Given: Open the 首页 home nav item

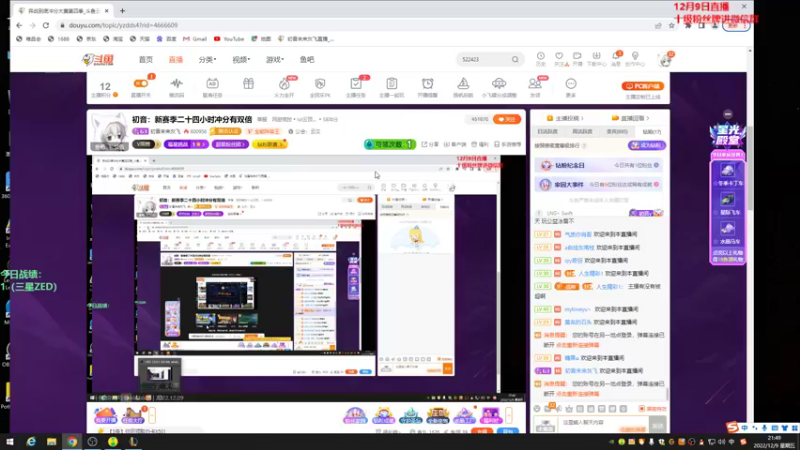Looking at the screenshot, I should 145,60.
